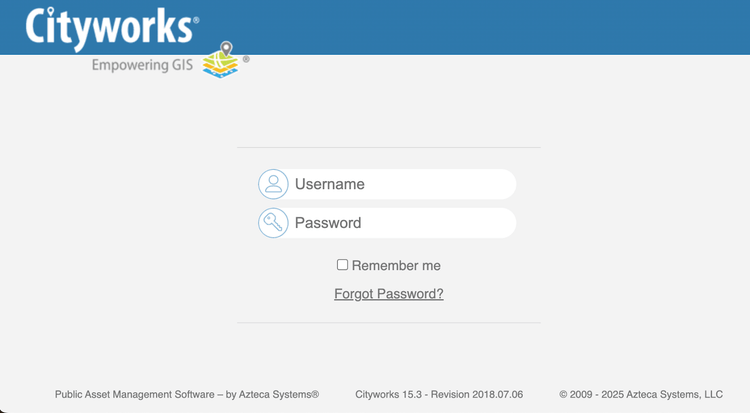Click the GIS map layers icon
The height and width of the screenshot is (413, 750).
(x=220, y=65)
